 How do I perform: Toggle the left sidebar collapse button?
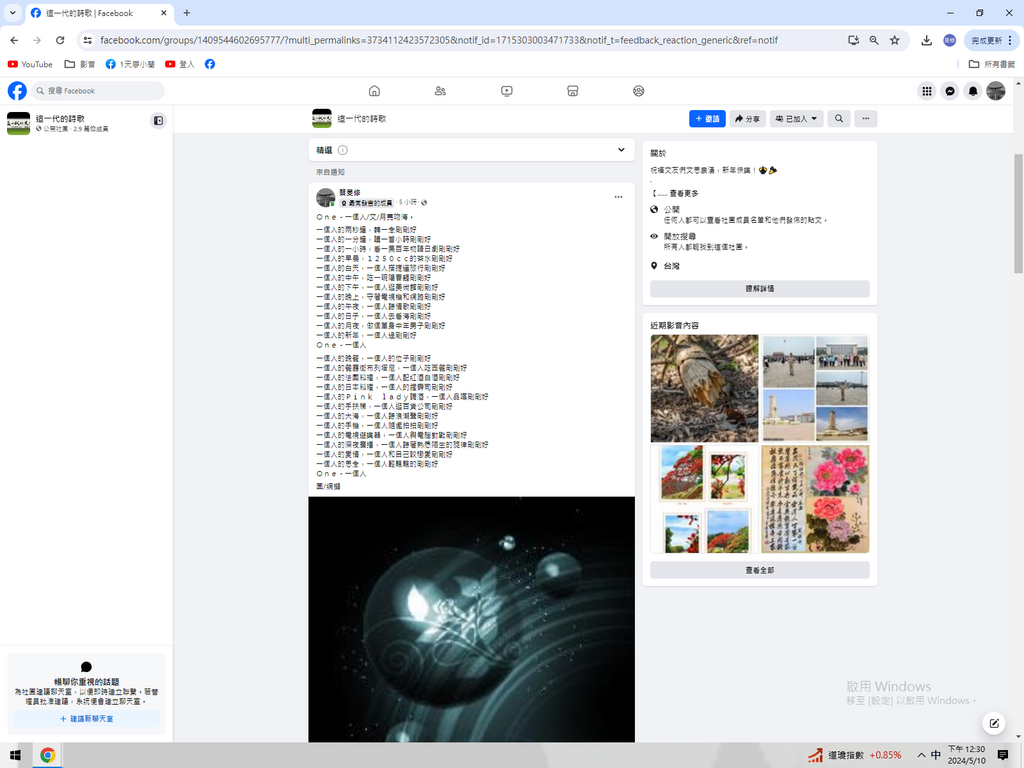158,121
